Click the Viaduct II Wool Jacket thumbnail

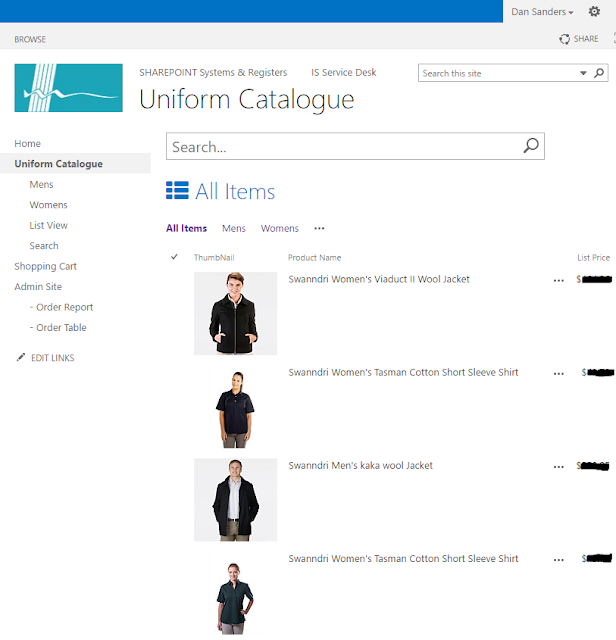coord(235,313)
